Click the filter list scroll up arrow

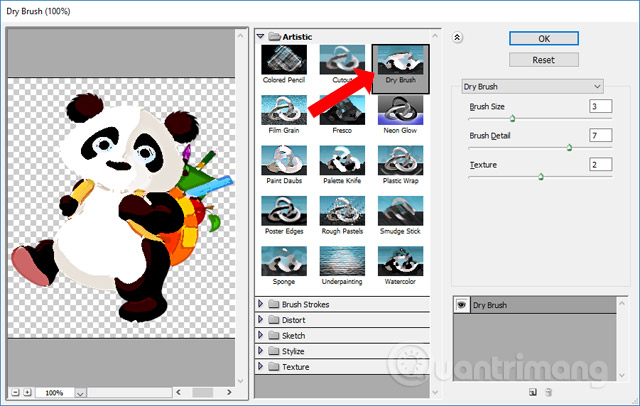pos(435,36)
